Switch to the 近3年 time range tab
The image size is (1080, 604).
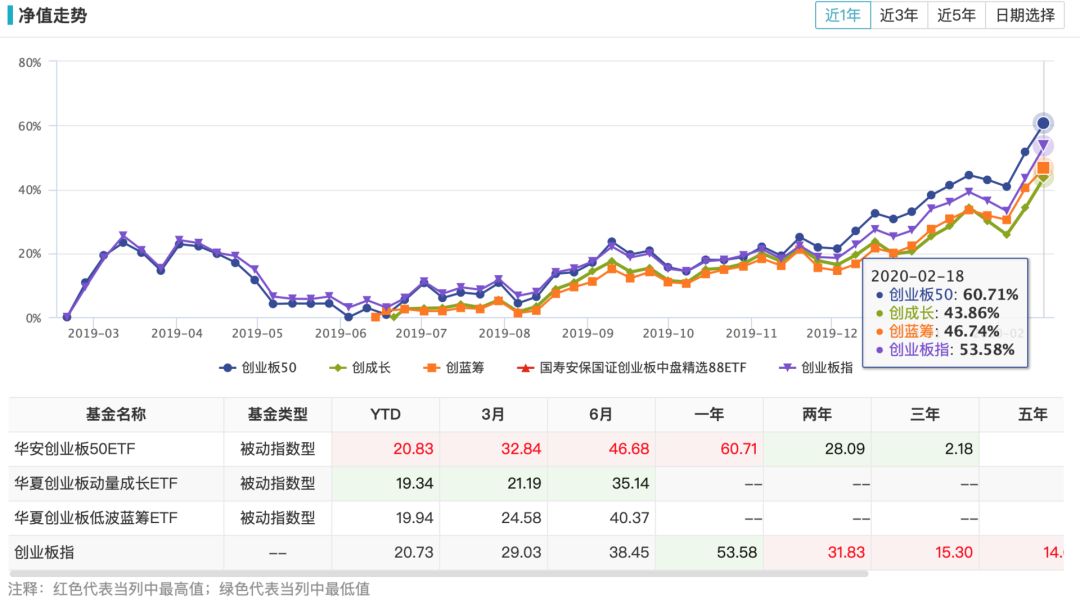[x=899, y=17]
